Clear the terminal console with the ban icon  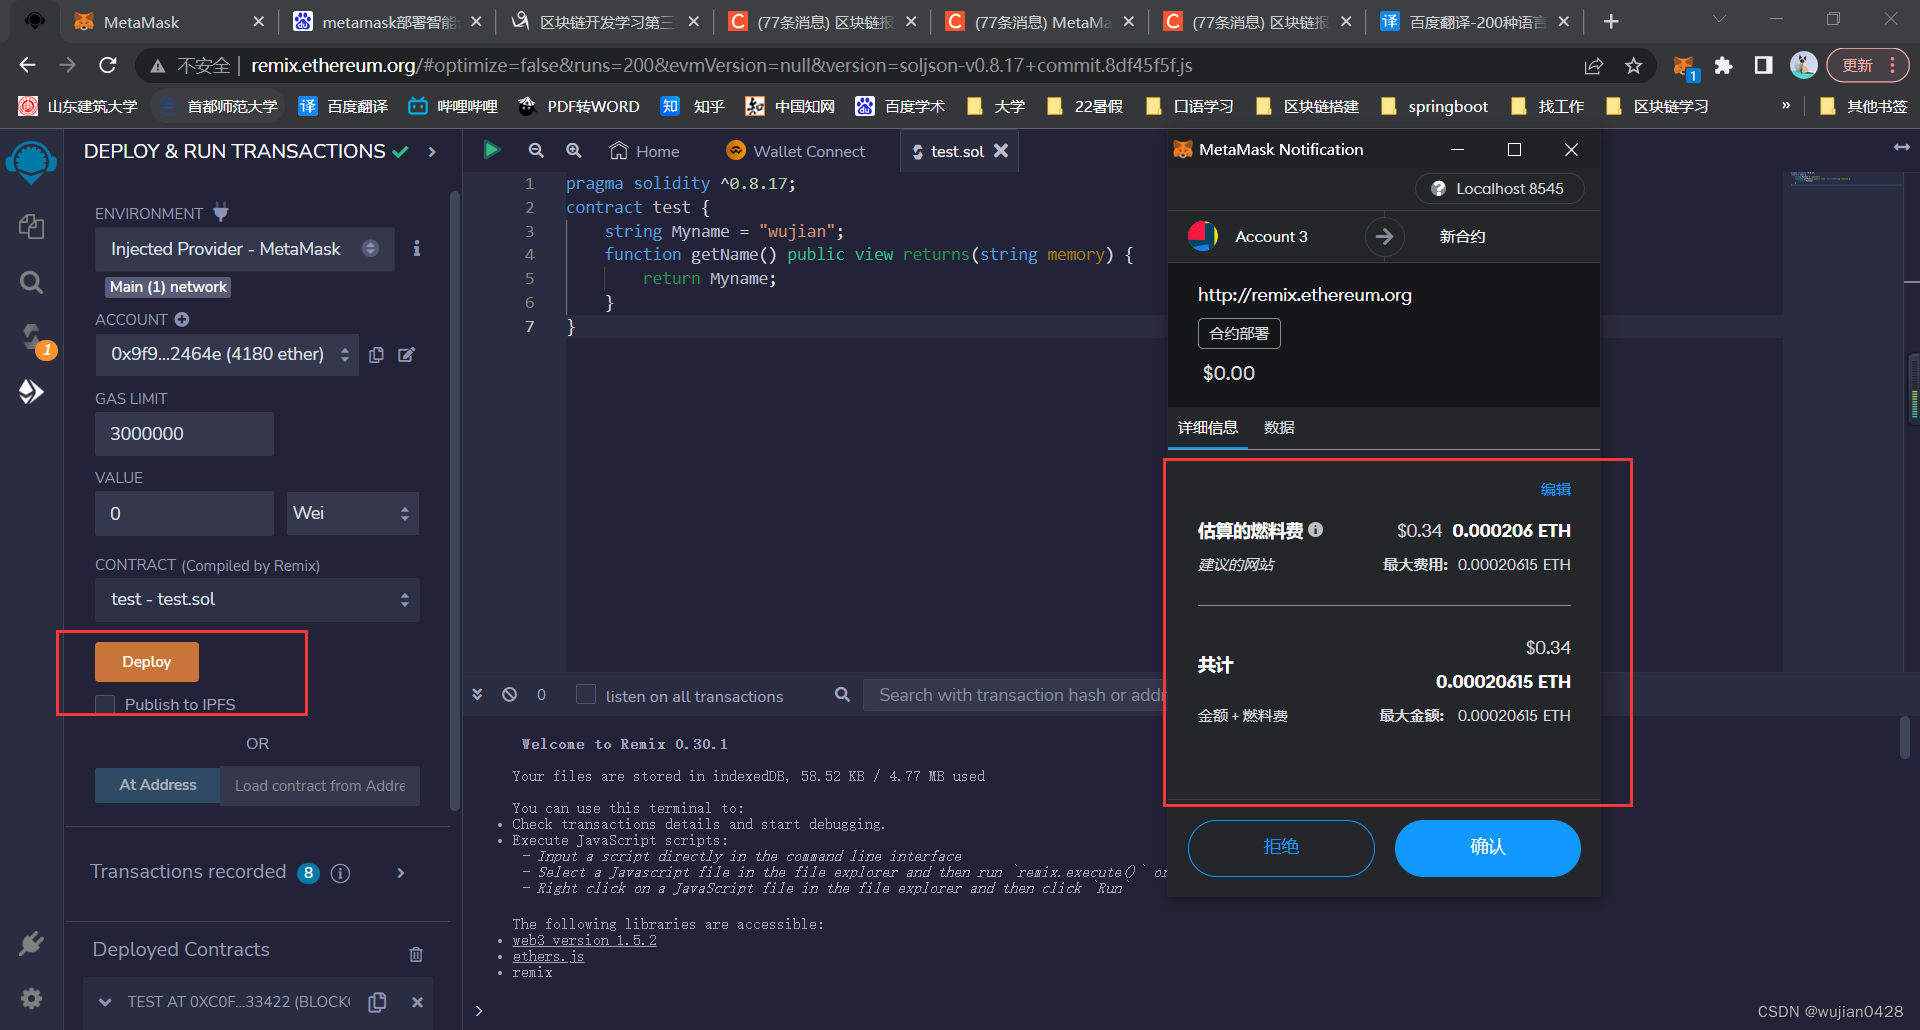click(510, 694)
